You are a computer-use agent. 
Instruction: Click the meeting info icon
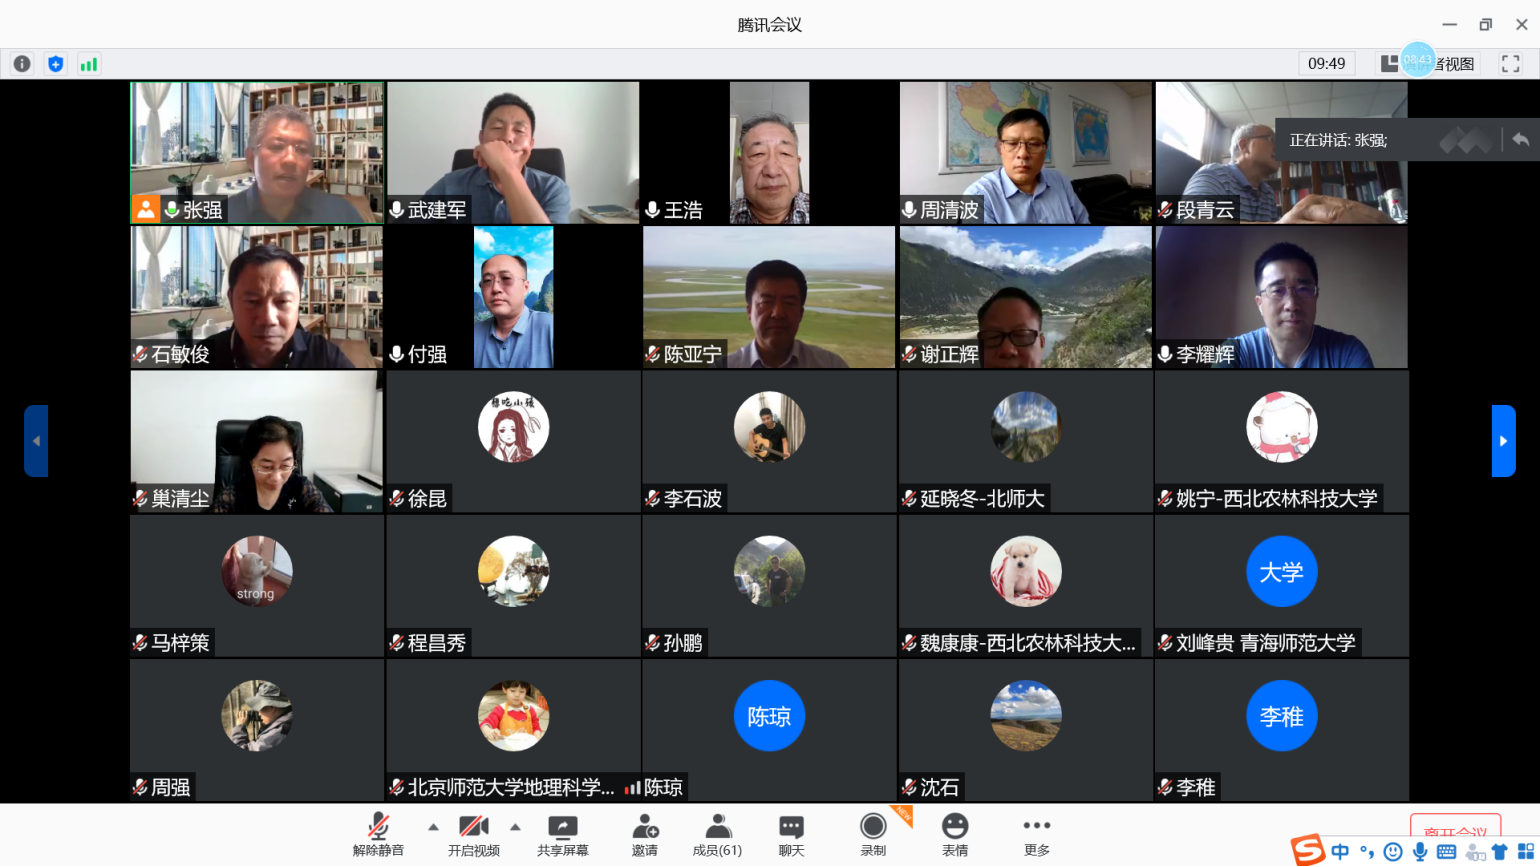[22, 64]
